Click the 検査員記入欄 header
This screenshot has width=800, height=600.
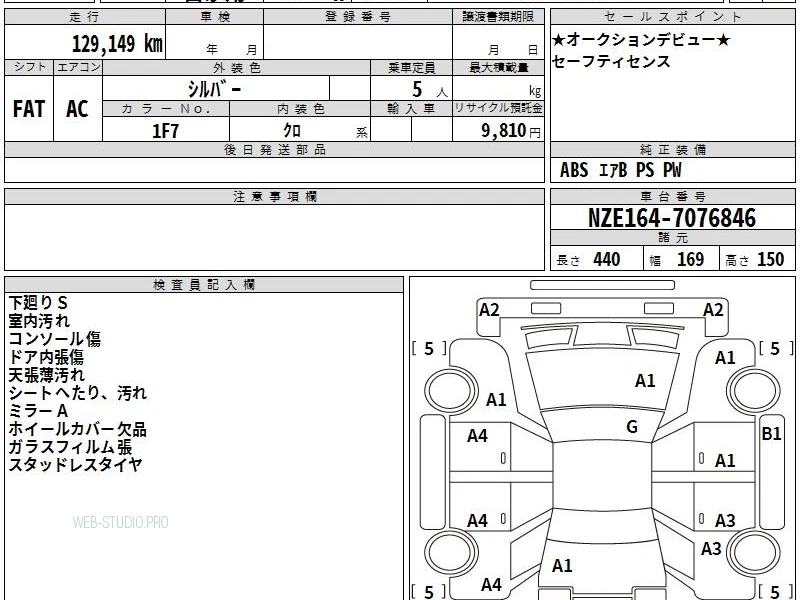coord(204,285)
